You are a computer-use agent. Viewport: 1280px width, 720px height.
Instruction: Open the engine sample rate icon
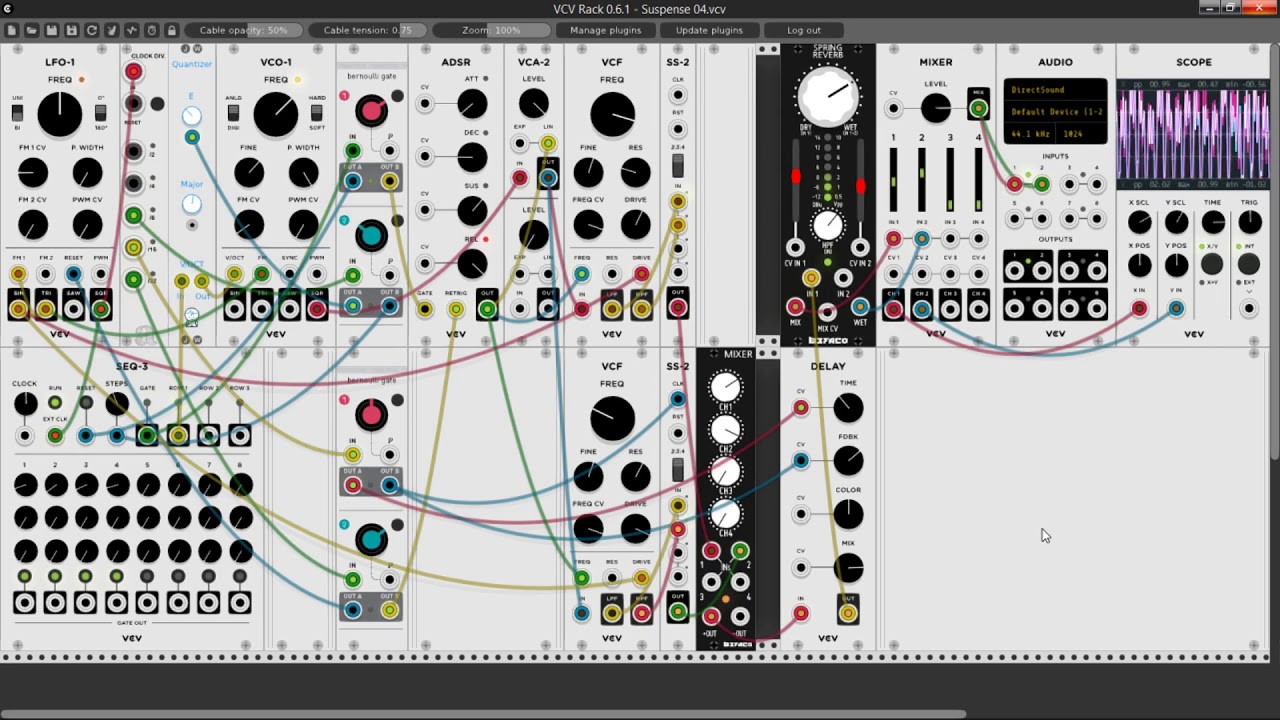click(x=152, y=30)
